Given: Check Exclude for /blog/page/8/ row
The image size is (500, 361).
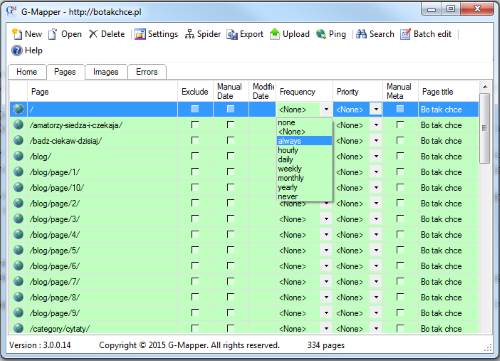Looking at the screenshot, I should (195, 297).
